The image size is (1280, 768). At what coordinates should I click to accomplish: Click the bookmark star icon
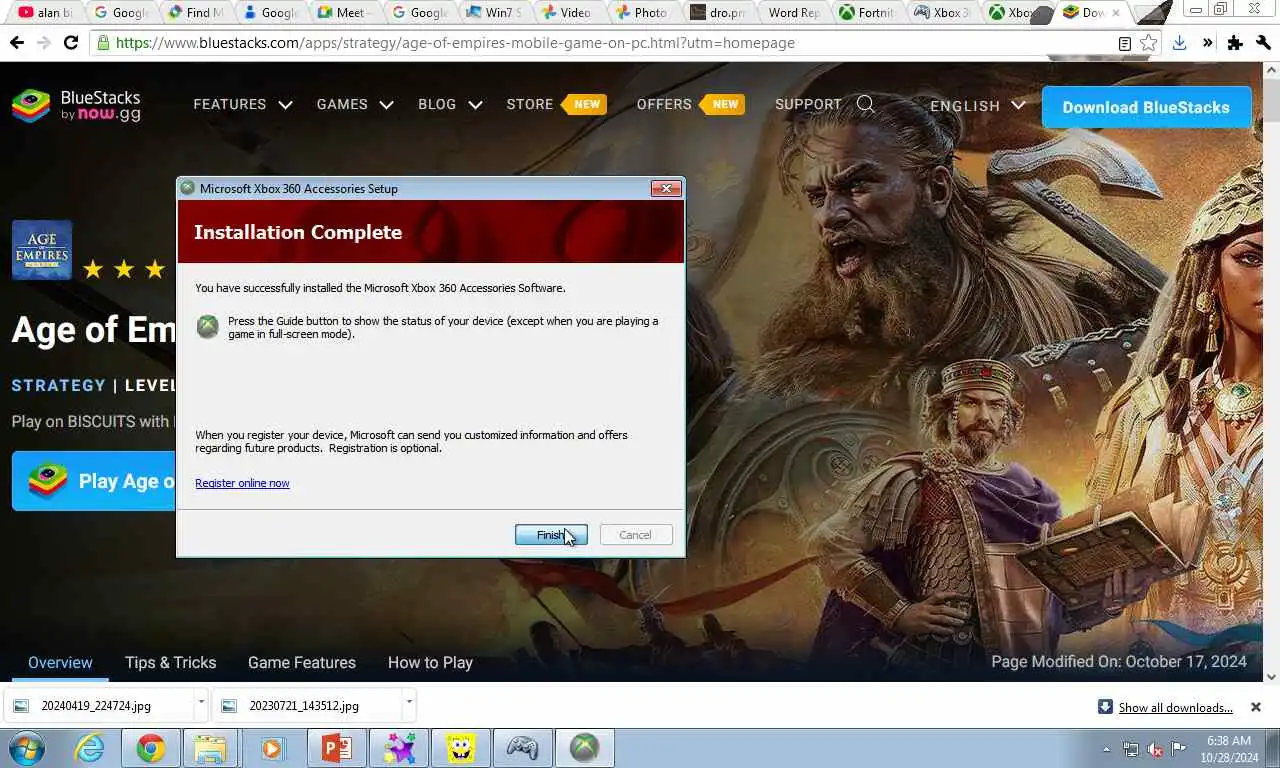pyautogui.click(x=1148, y=43)
